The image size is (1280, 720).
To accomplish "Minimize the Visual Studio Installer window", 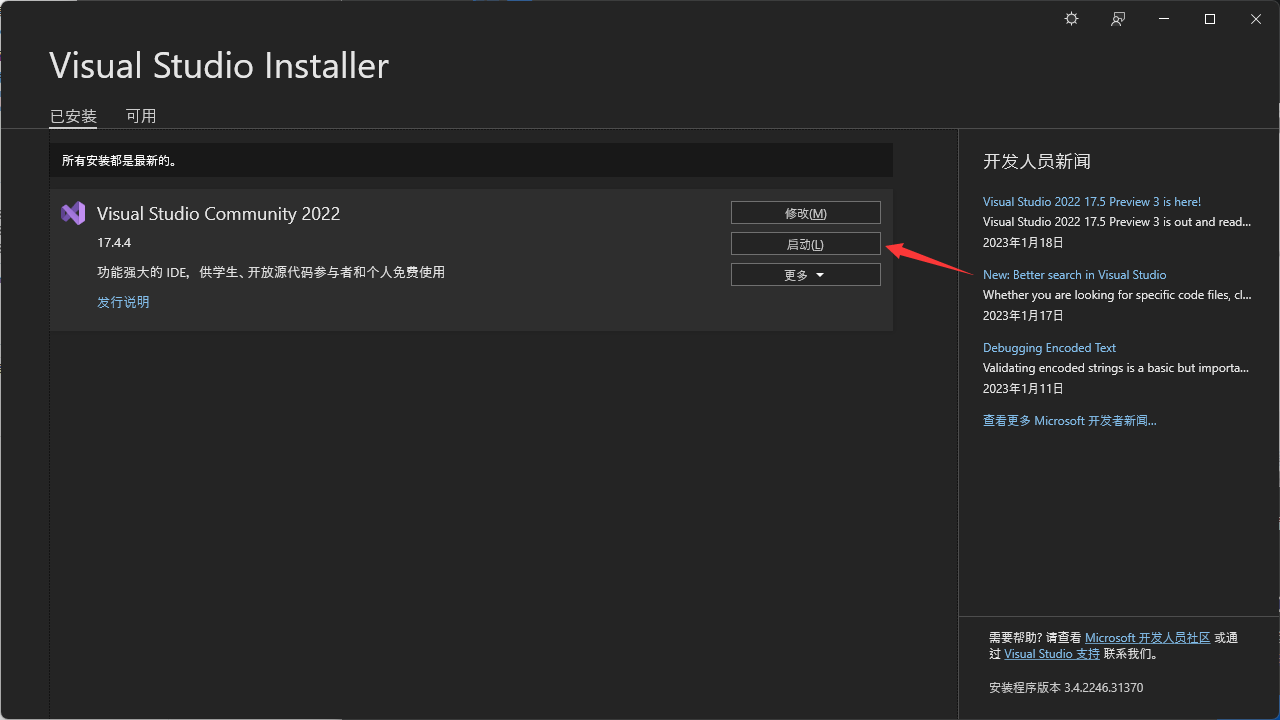I will click(1164, 19).
